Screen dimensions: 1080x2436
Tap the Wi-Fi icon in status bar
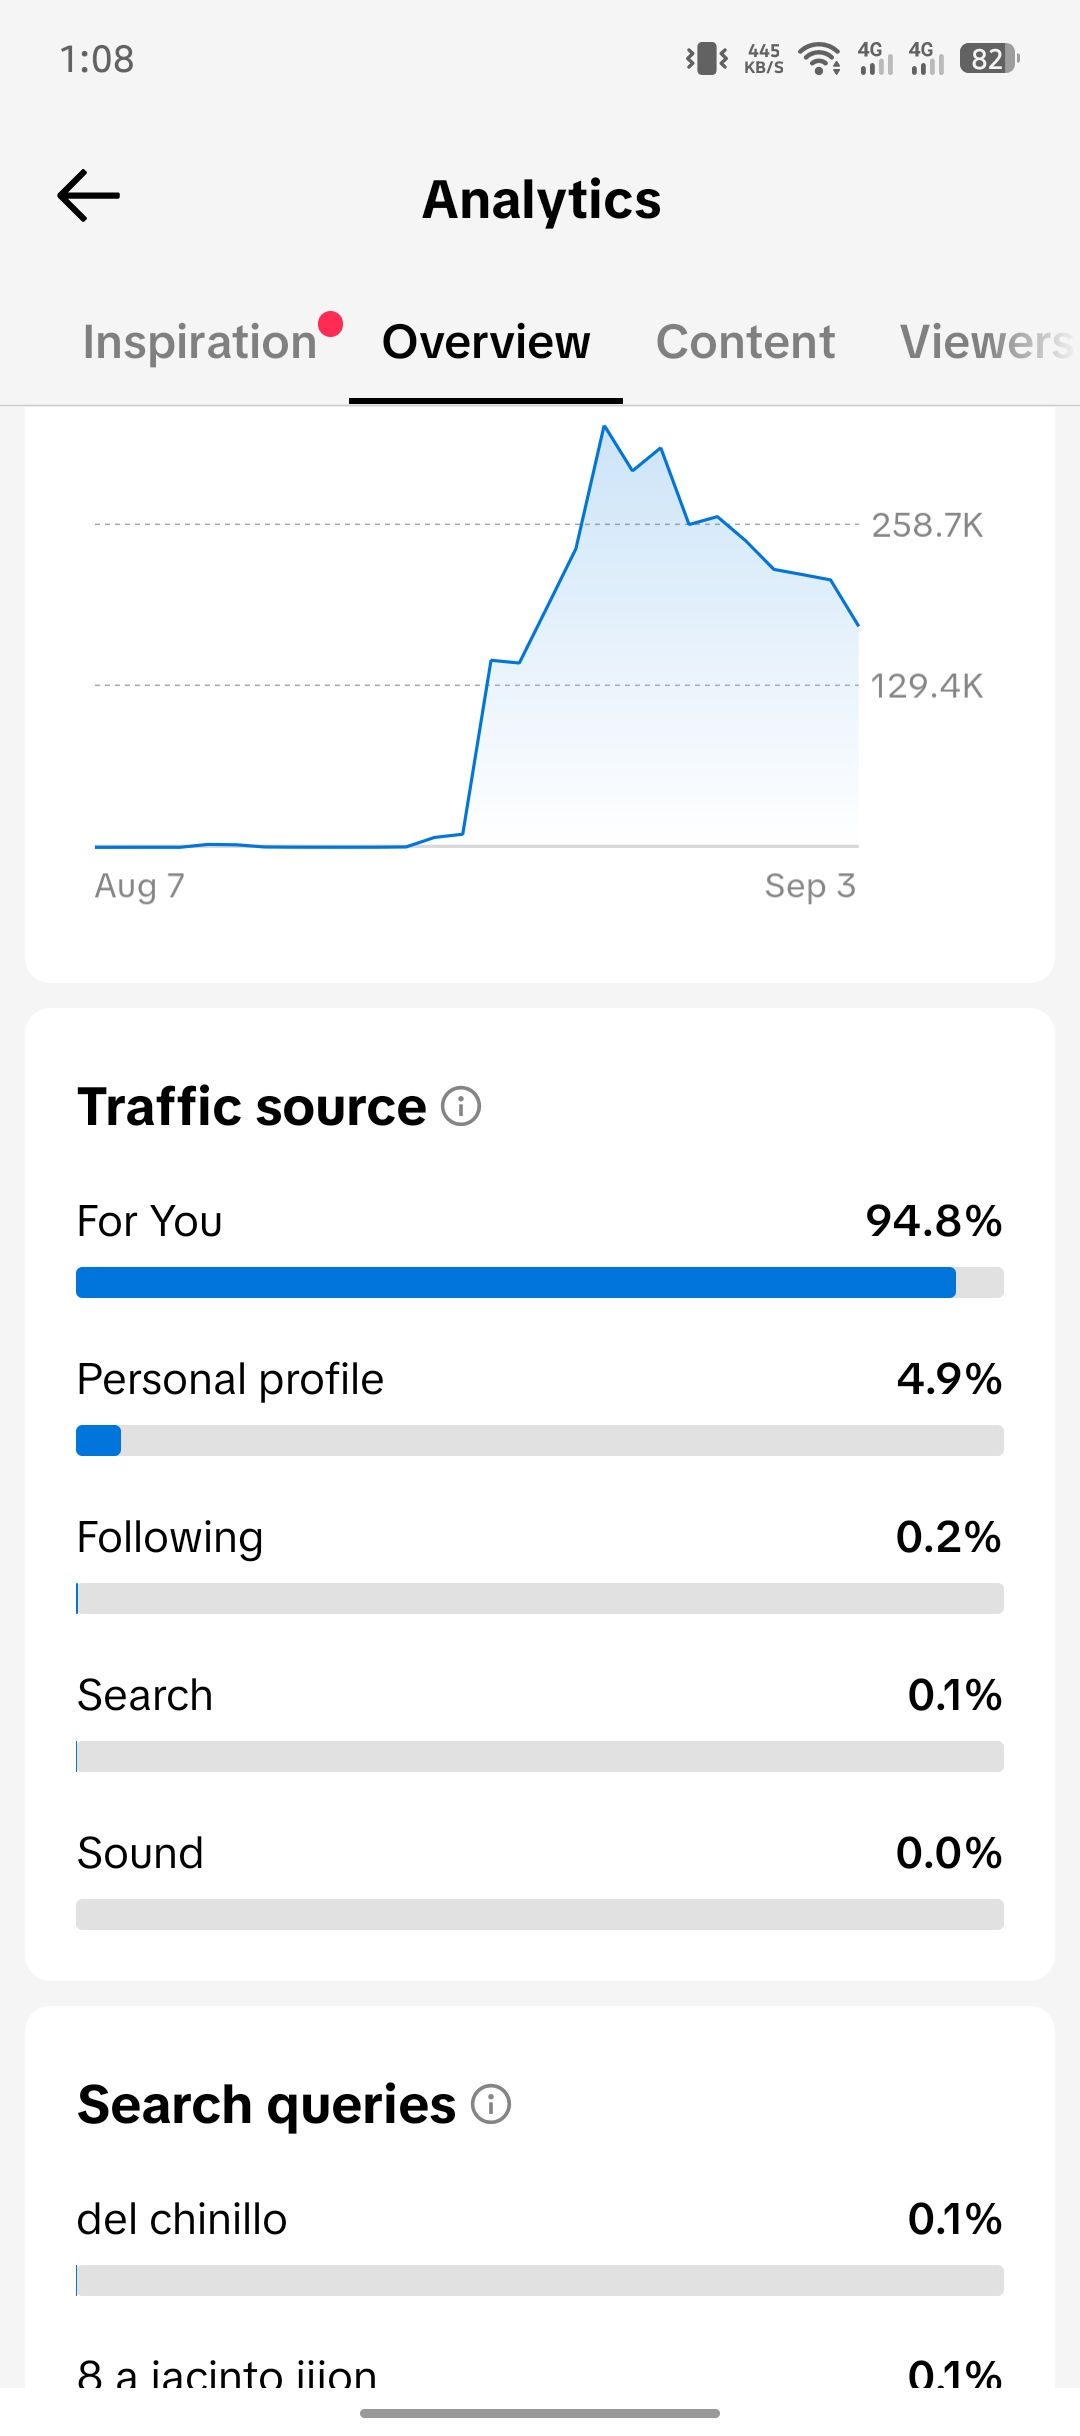(x=820, y=59)
